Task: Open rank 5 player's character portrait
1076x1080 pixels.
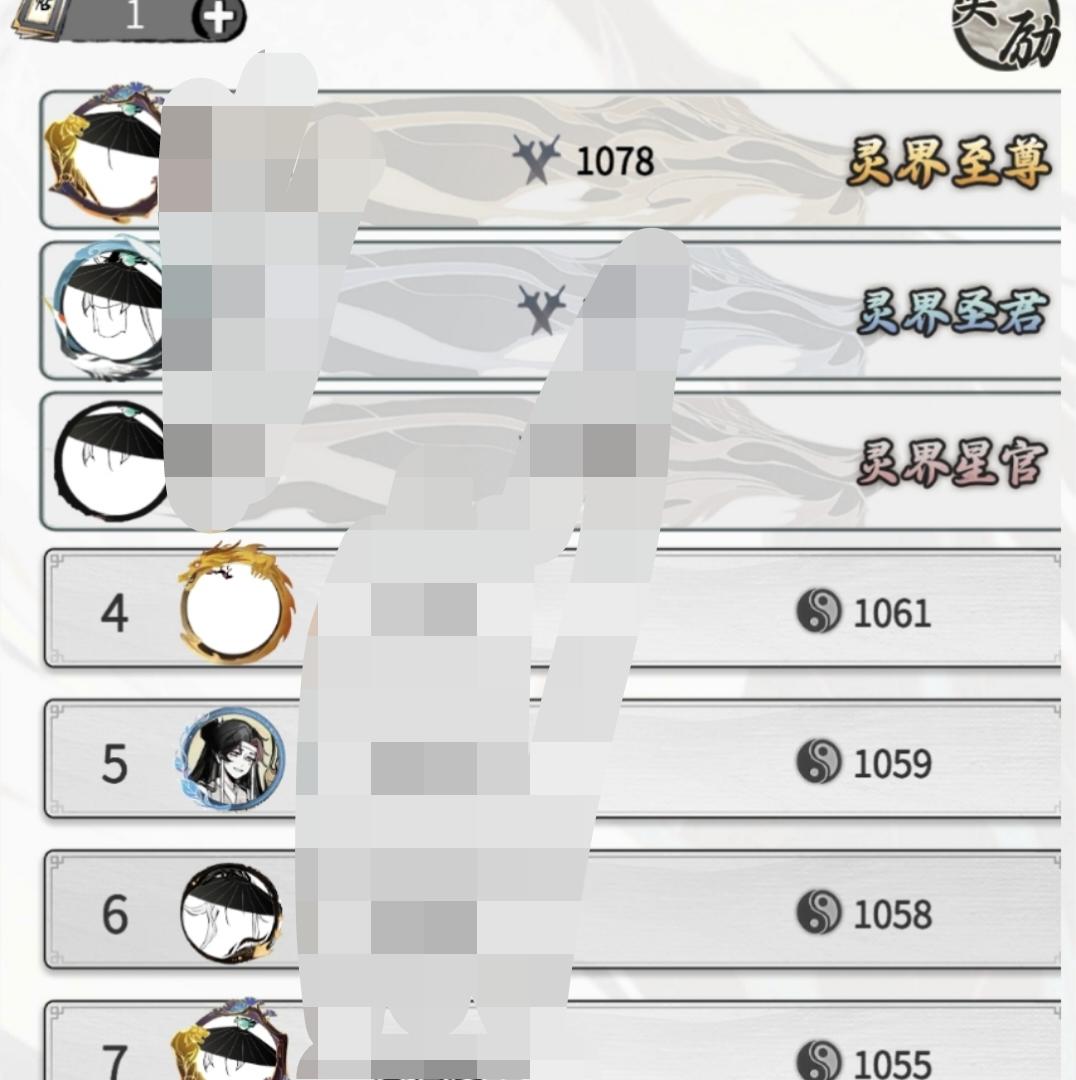Action: coord(231,758)
